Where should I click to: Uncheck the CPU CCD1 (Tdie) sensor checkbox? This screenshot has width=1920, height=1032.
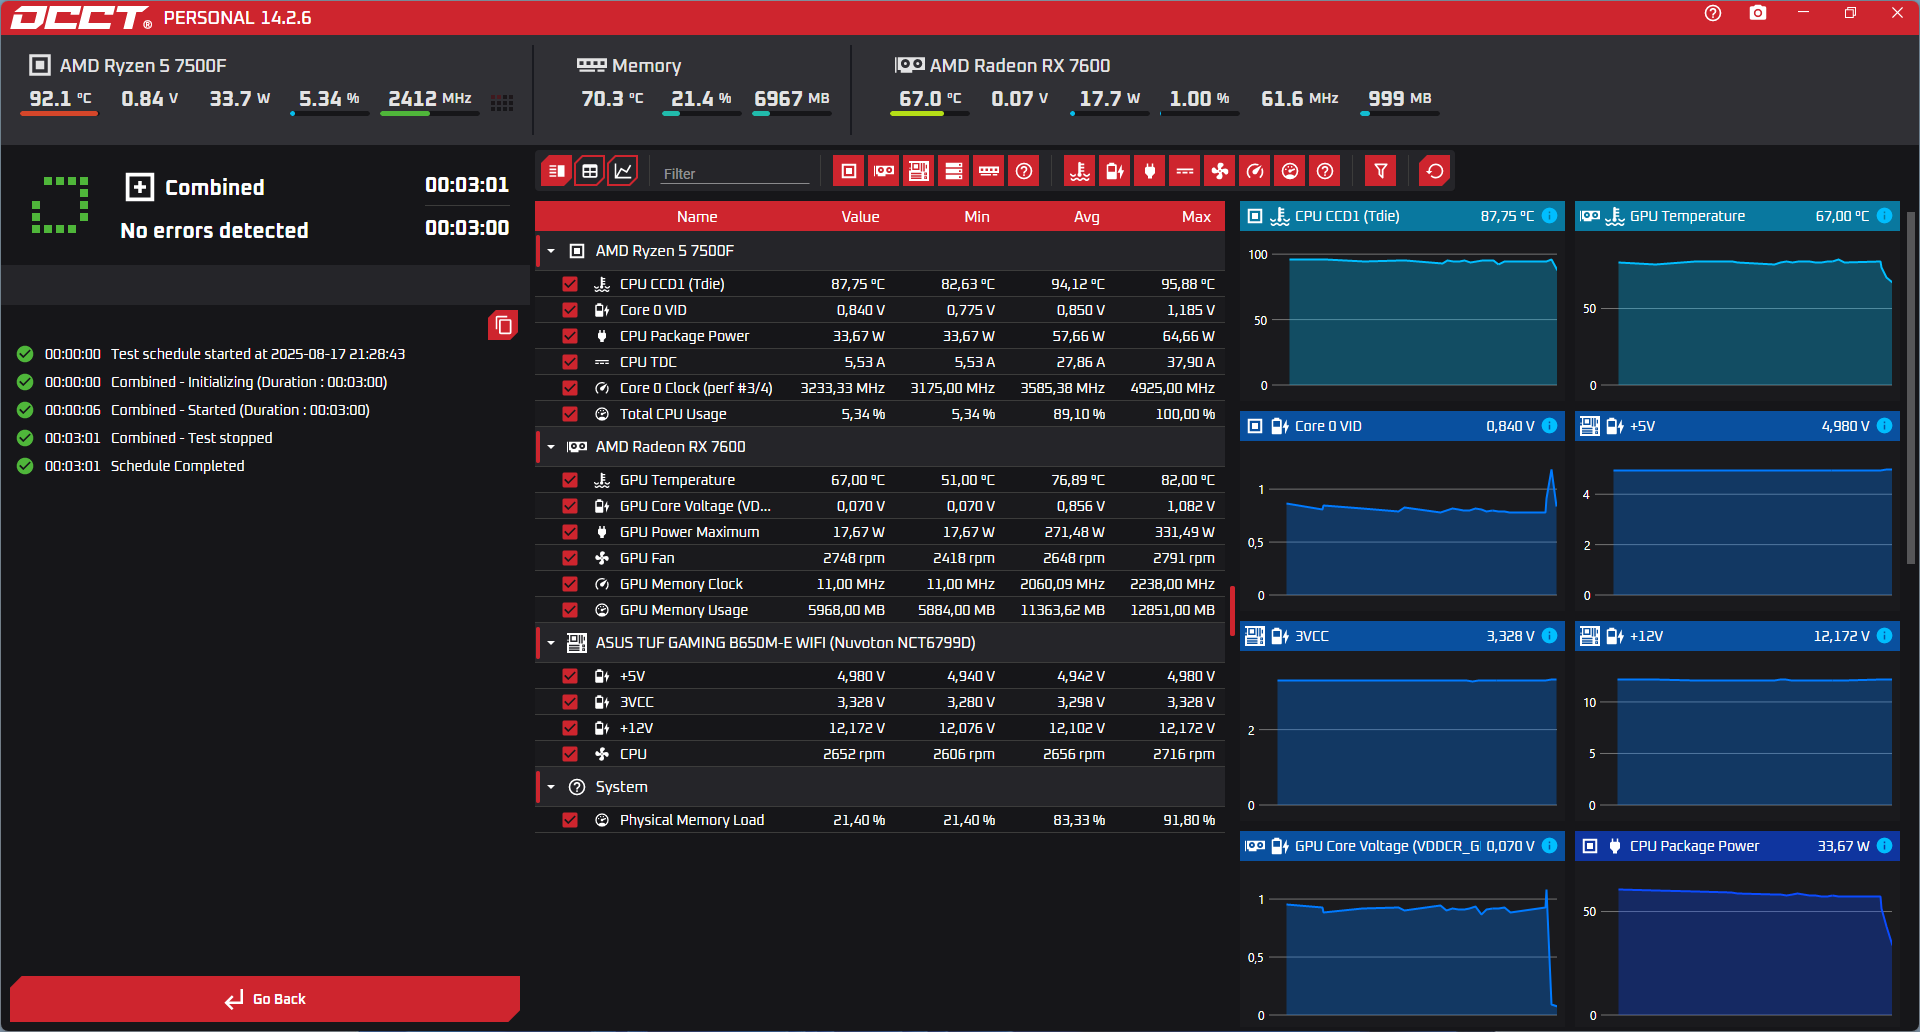click(570, 284)
